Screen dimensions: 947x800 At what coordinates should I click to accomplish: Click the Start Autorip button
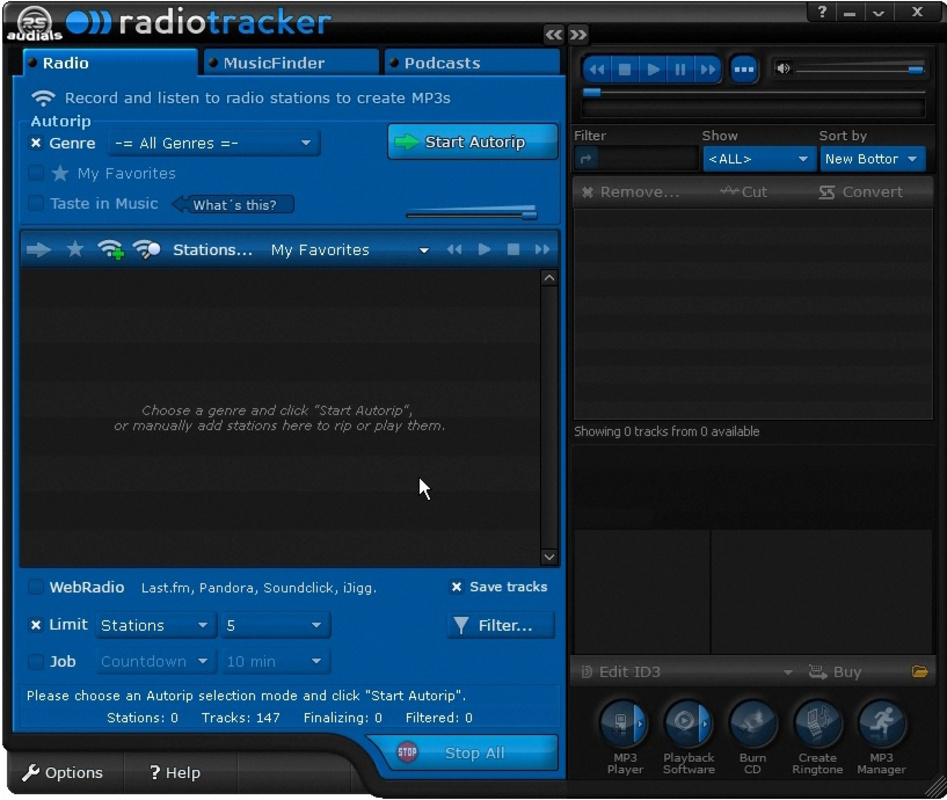tap(471, 142)
